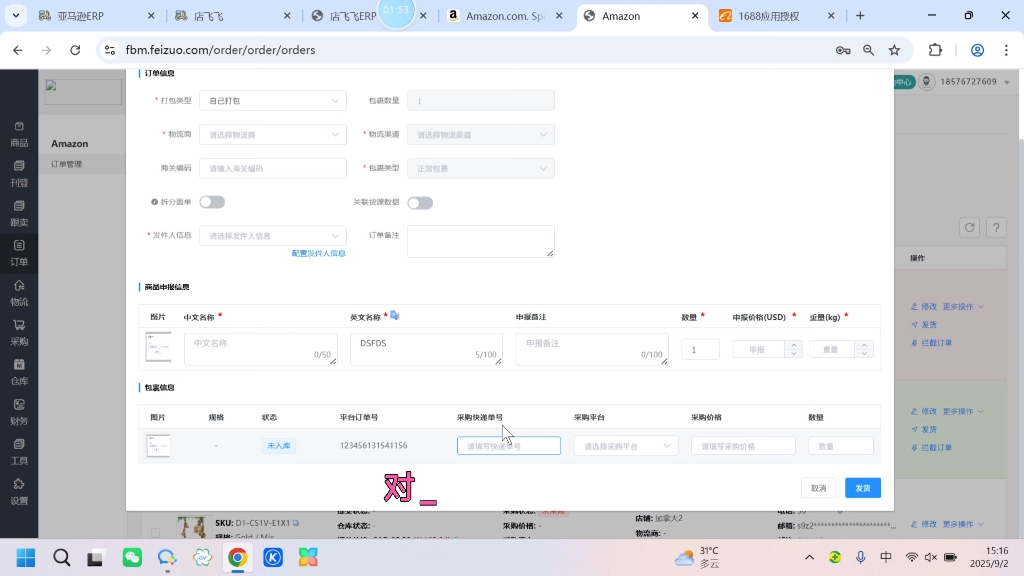
Task: Click the 未入库 status tag
Action: (x=279, y=445)
